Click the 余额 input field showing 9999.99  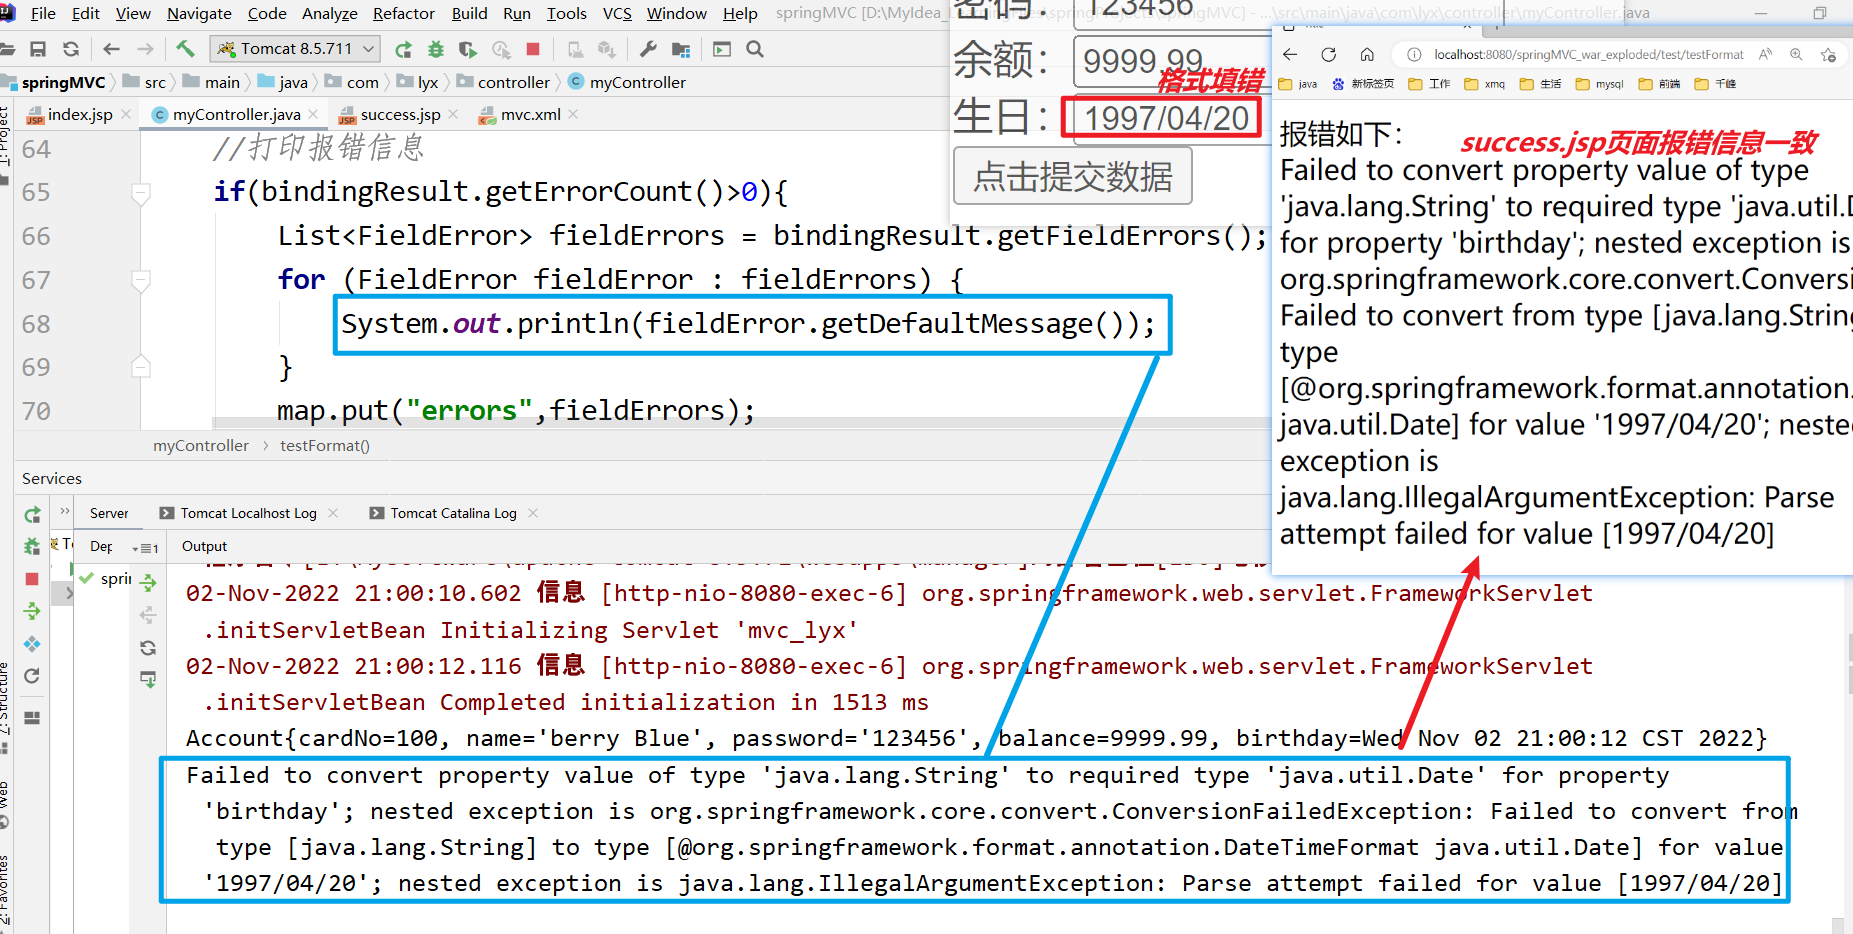pyautogui.click(x=1172, y=61)
